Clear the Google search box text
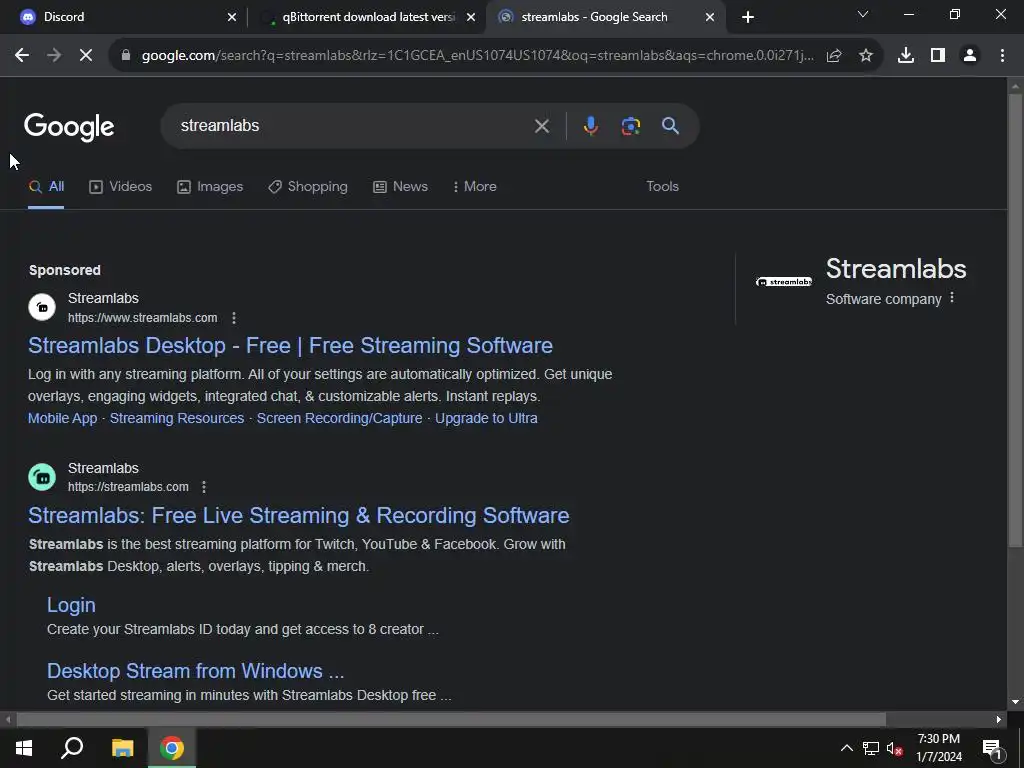Image resolution: width=1024 pixels, height=768 pixels. coord(541,125)
